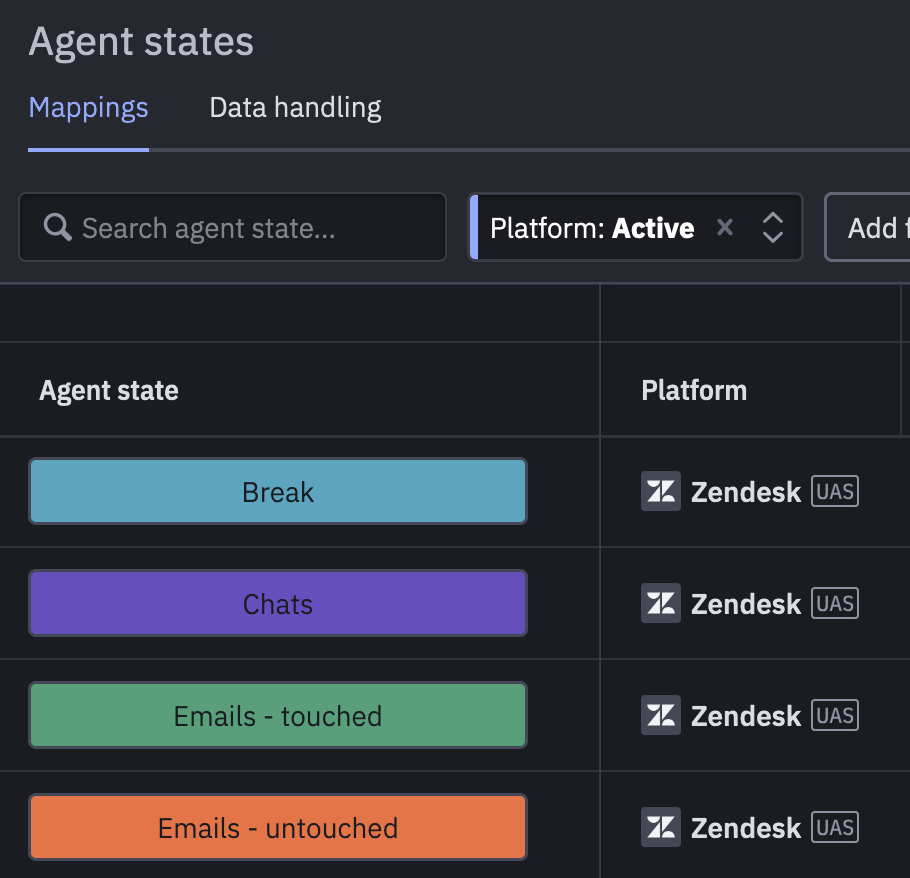Select the Mappings tab
Screen dimensions: 910x878
coord(88,108)
